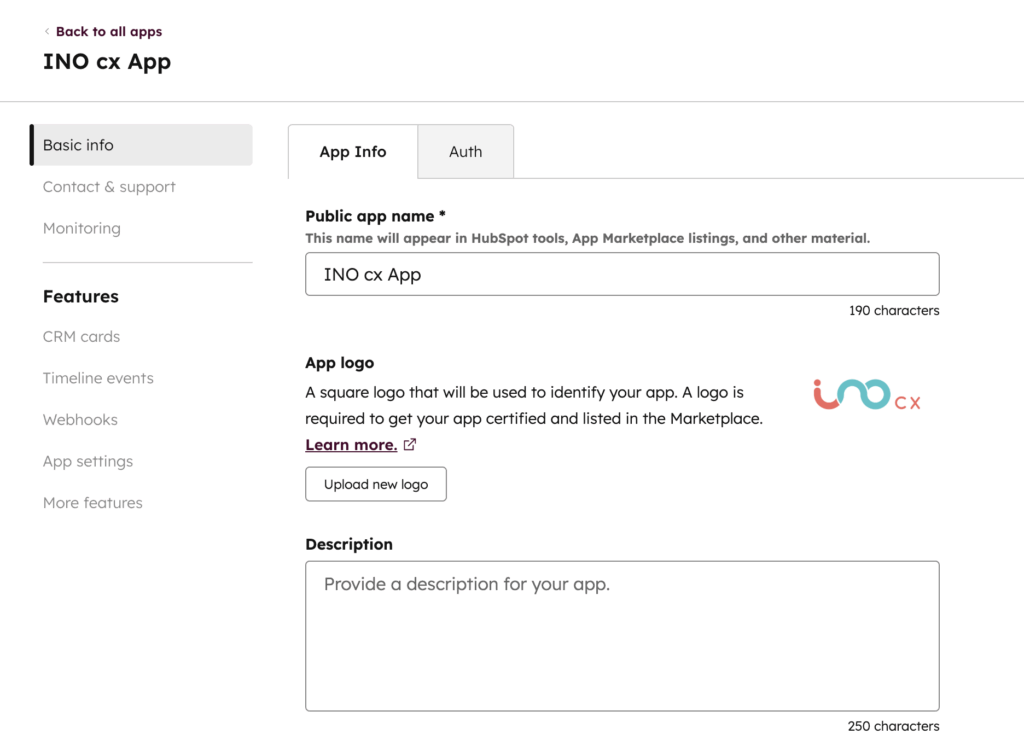Switch to the App Info tab
The width and height of the screenshot is (1024, 746).
[353, 152]
